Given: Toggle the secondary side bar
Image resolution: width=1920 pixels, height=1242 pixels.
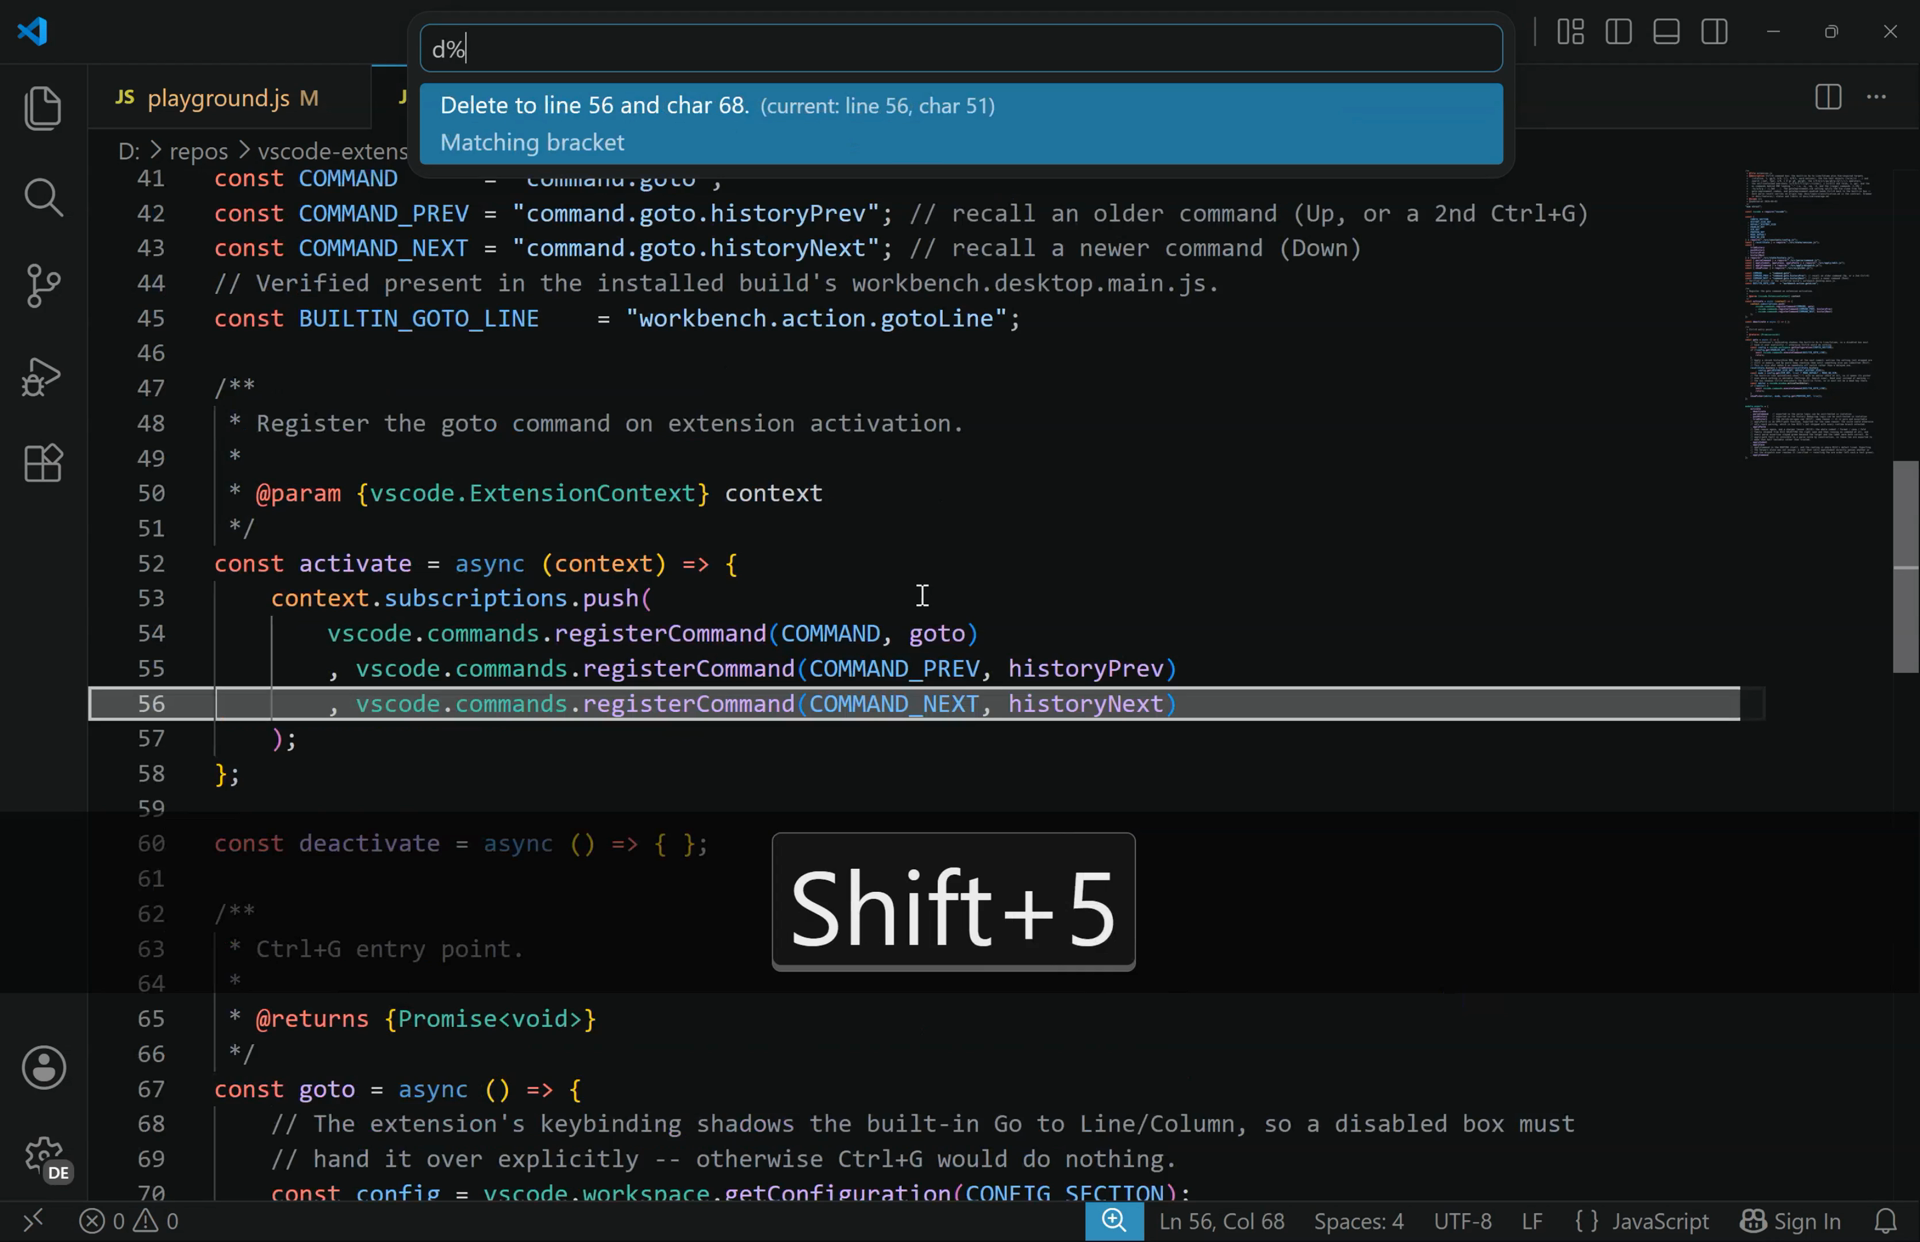Looking at the screenshot, I should click(x=1715, y=32).
